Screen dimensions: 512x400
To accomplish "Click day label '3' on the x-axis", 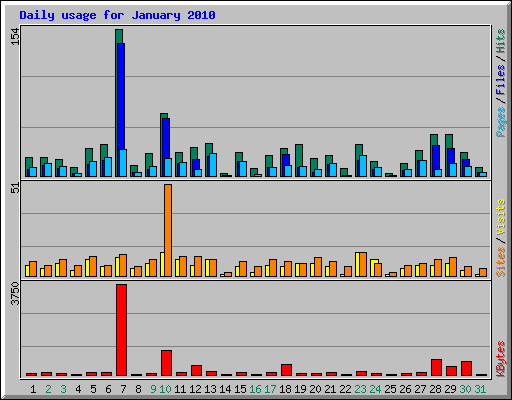I will pyautogui.click(x=63, y=389).
